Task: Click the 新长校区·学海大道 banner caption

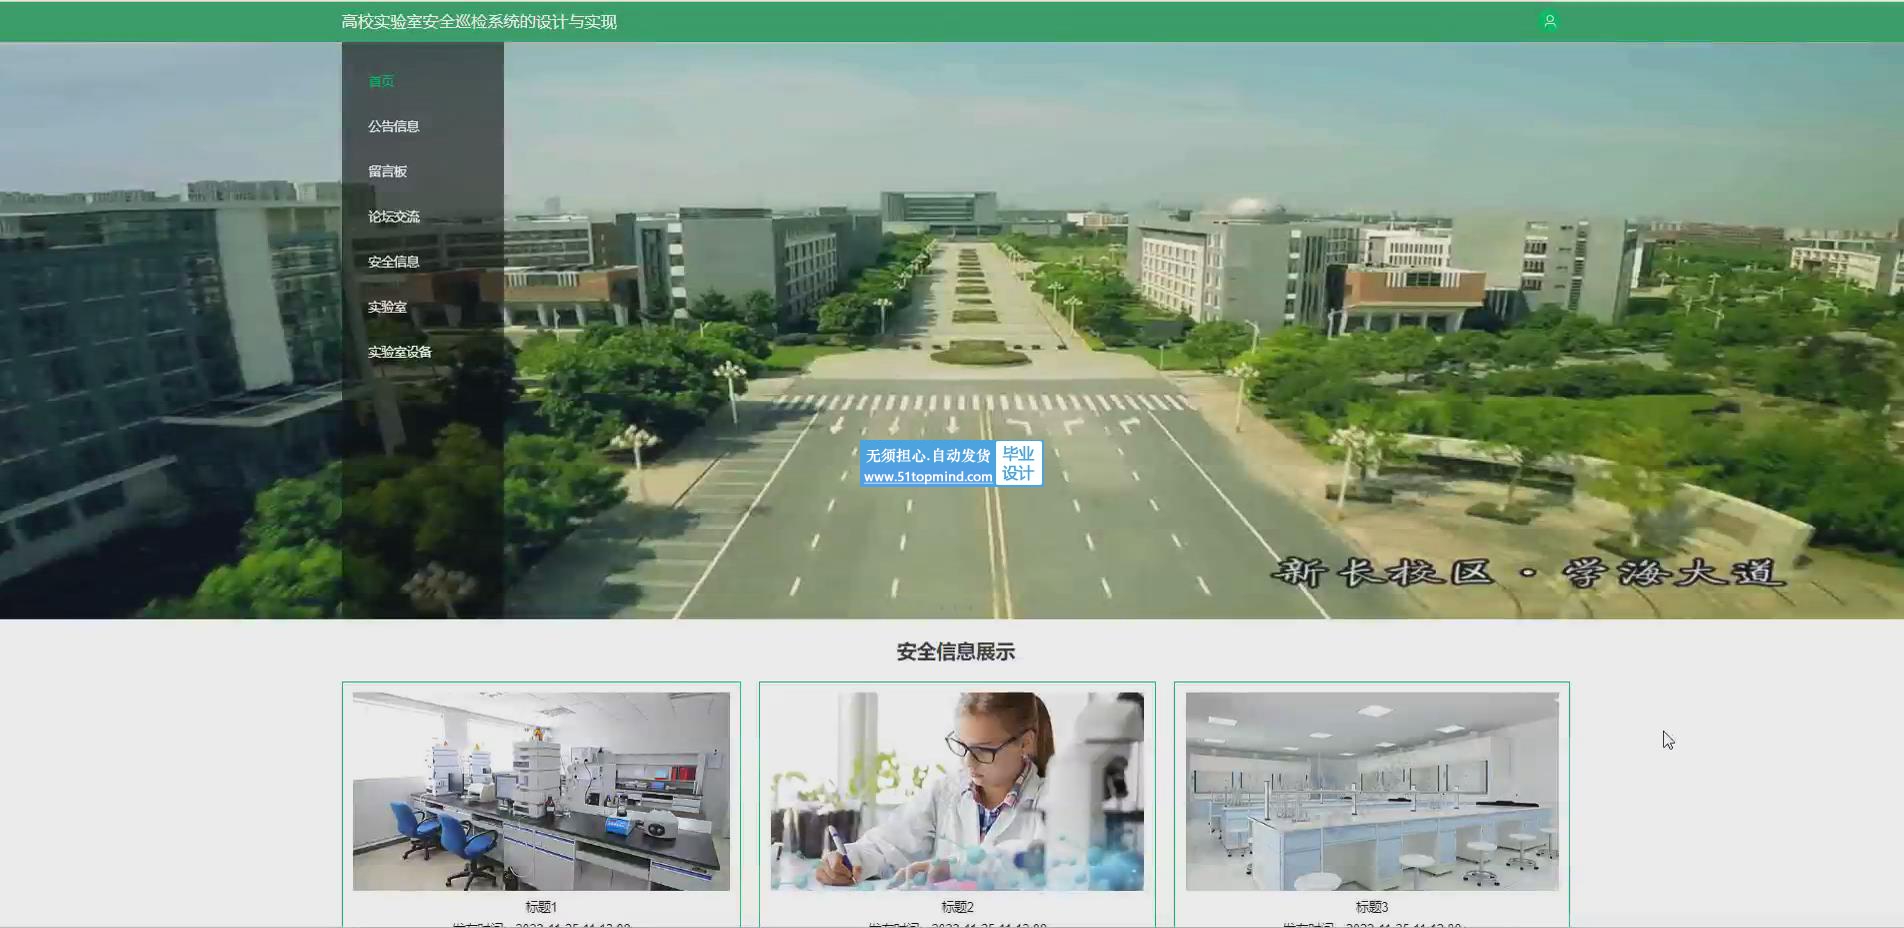Action: point(1527,573)
